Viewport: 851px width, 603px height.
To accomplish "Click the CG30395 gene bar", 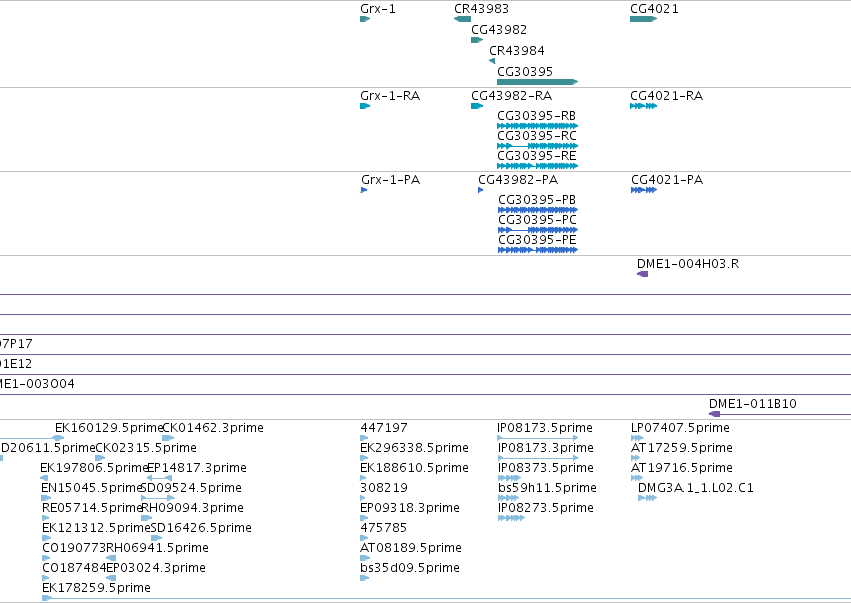I will [537, 82].
